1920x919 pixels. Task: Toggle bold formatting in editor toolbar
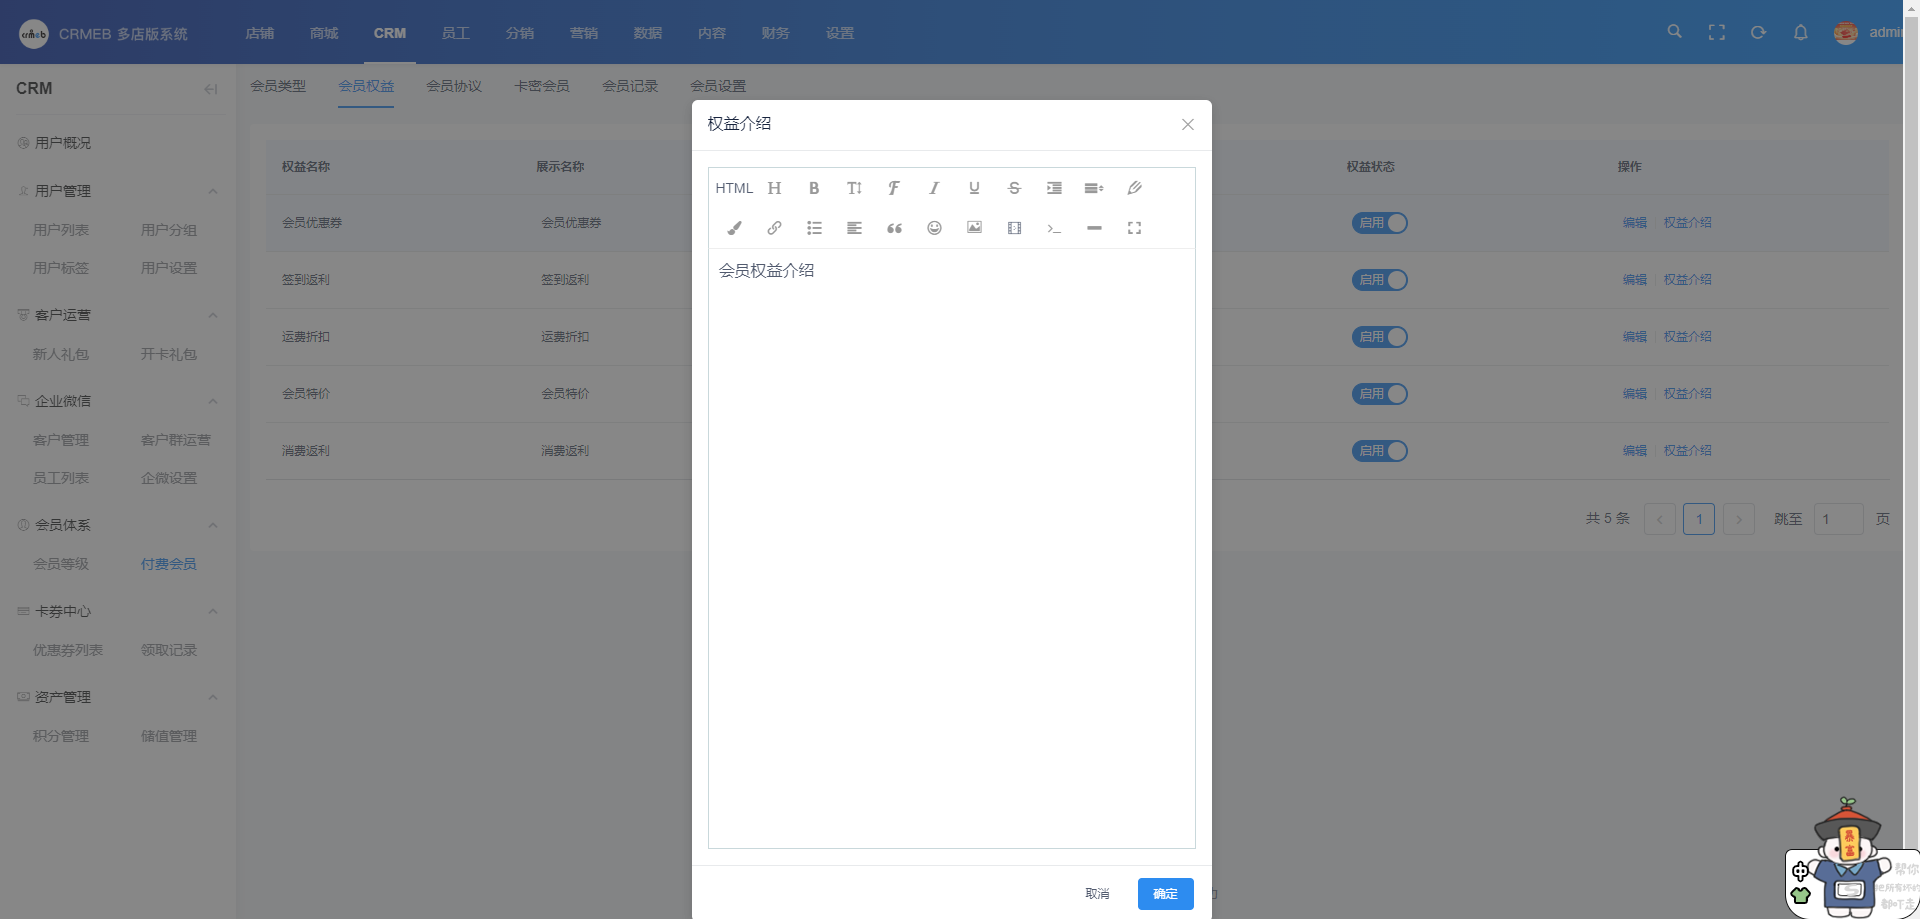[x=814, y=188]
